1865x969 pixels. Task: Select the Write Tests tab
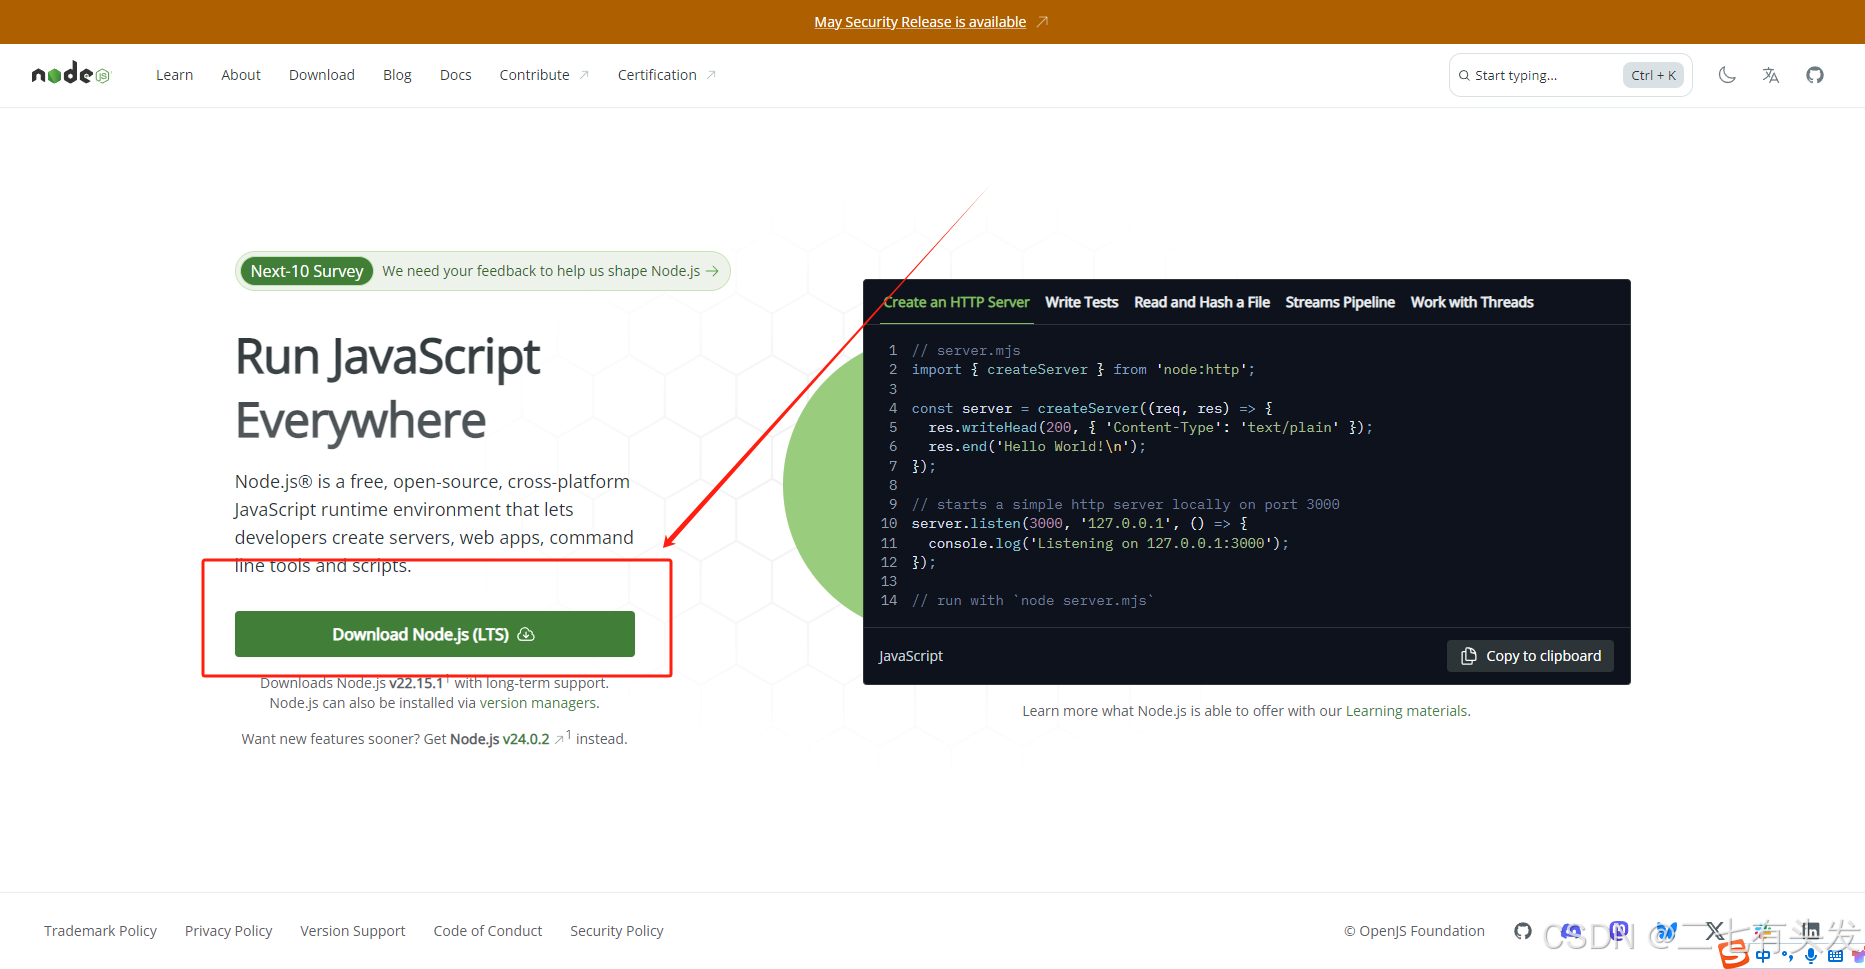pos(1082,302)
